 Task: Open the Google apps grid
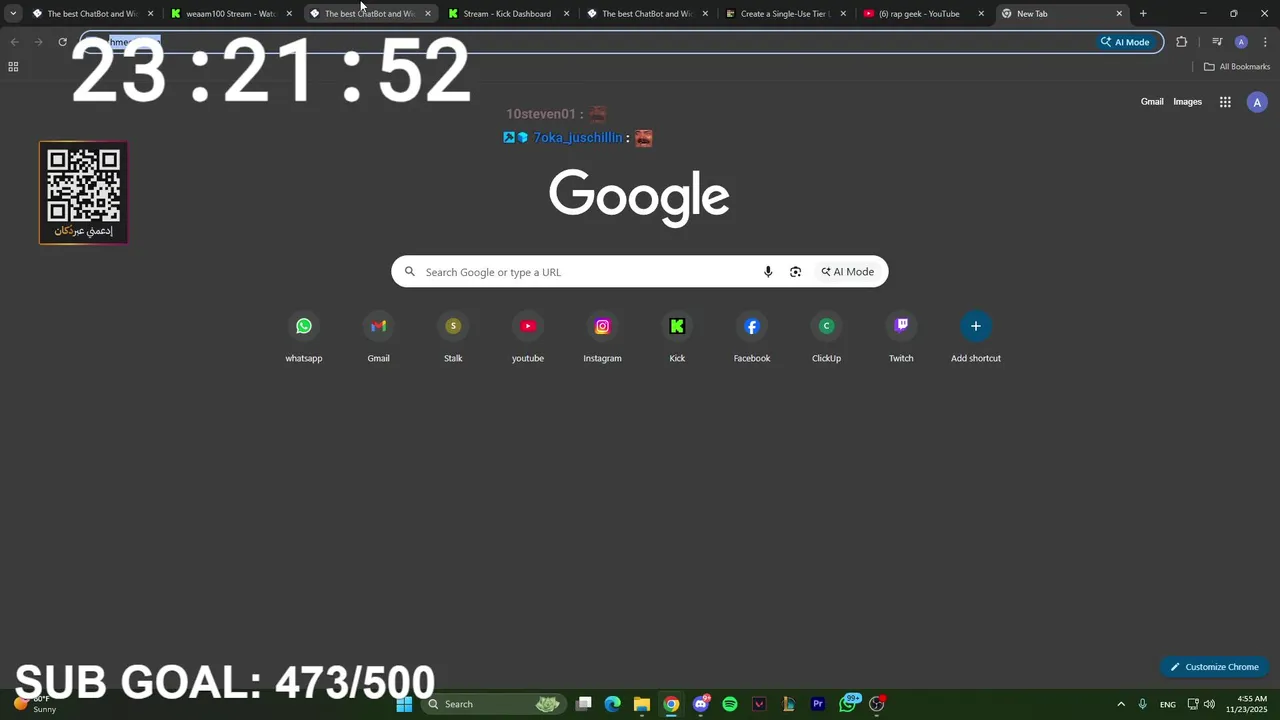(x=1225, y=102)
